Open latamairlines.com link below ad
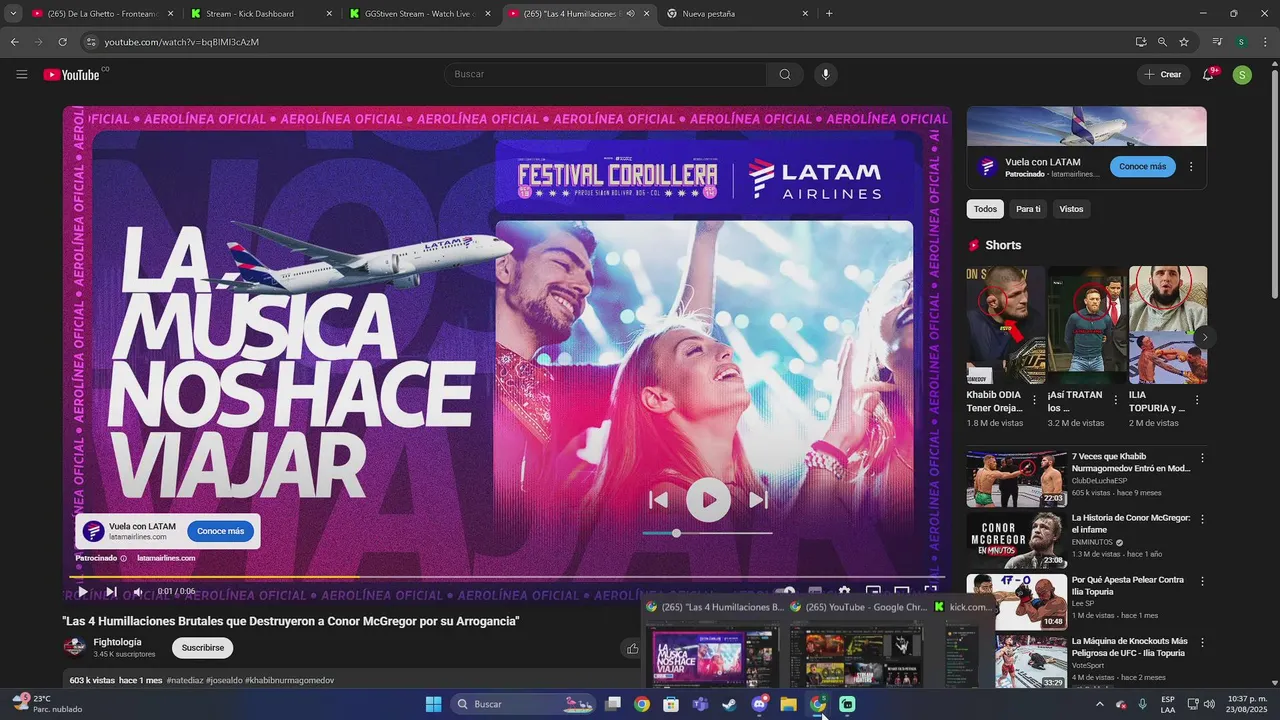Screen dimensions: 1280x720 pyautogui.click(x=166, y=558)
